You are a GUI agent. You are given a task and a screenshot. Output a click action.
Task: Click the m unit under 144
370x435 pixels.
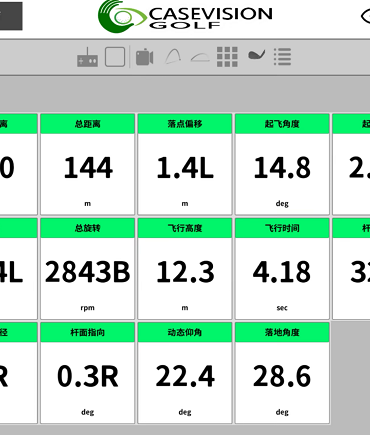(x=87, y=204)
